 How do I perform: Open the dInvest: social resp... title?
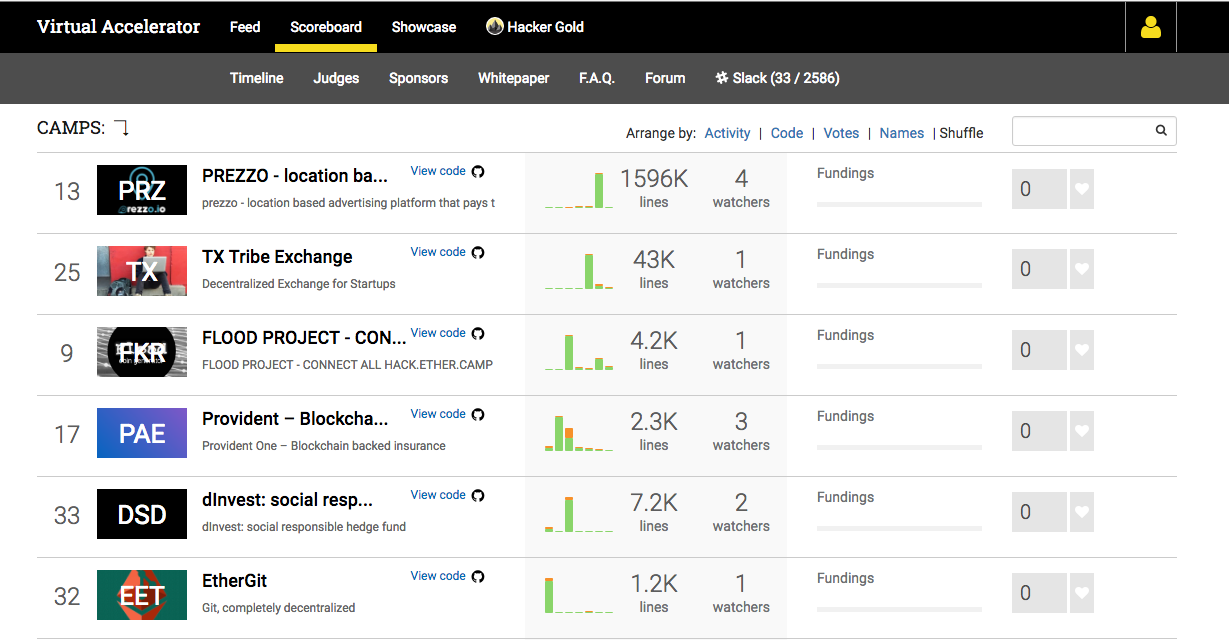287,500
